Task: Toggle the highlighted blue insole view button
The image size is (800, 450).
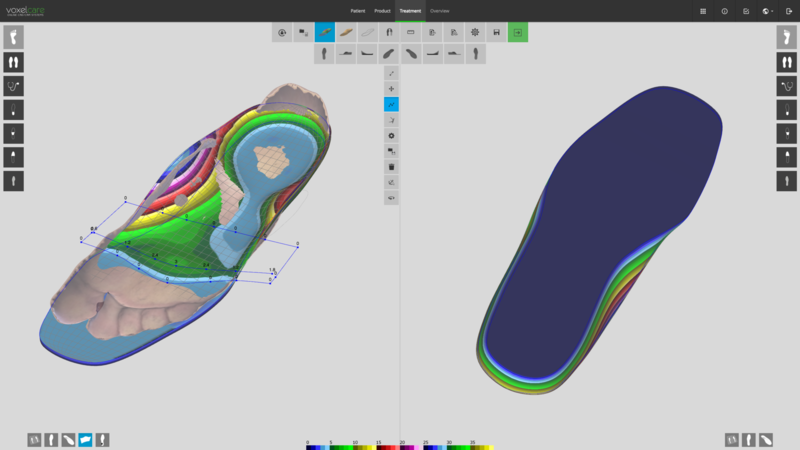Action: pyautogui.click(x=324, y=33)
